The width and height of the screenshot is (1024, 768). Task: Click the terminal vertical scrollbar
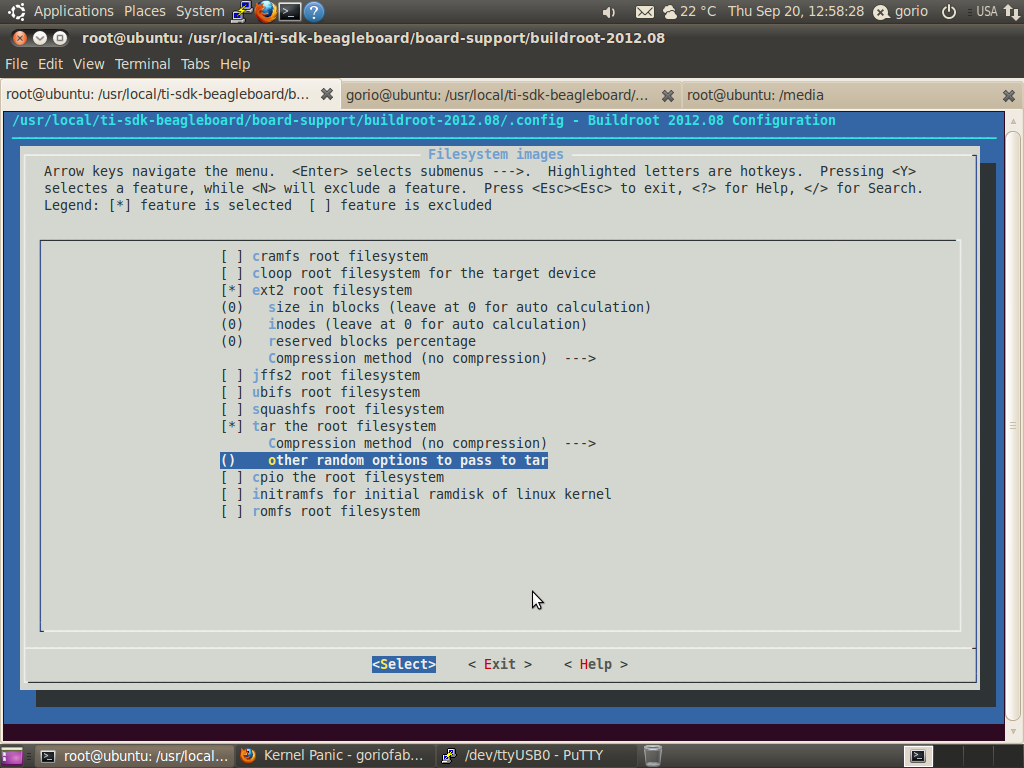pyautogui.click(x=1013, y=425)
